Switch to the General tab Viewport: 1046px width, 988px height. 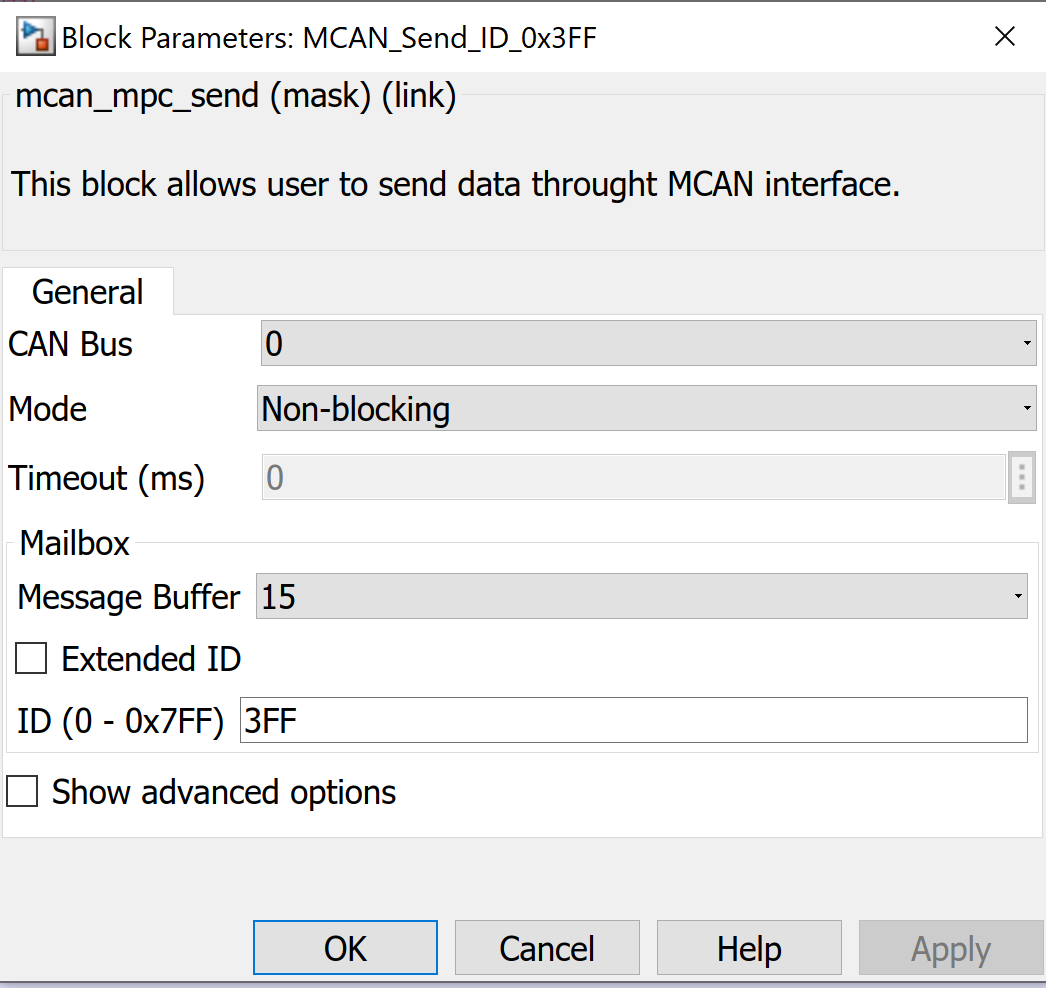point(87,291)
